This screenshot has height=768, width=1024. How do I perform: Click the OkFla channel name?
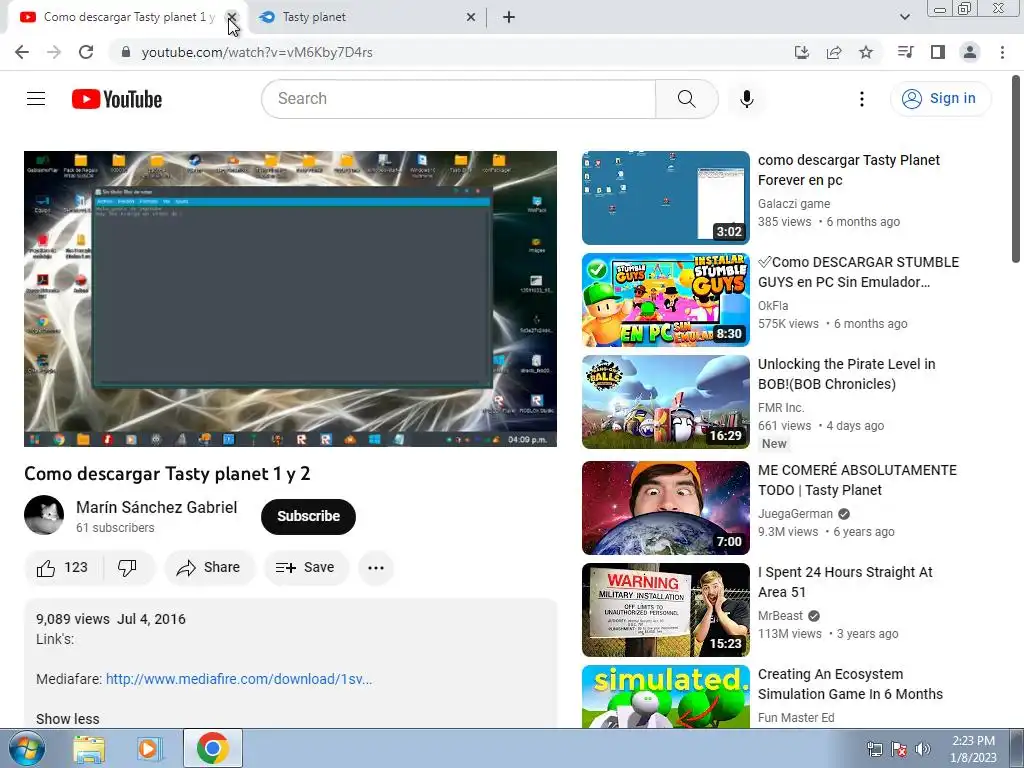(x=773, y=306)
